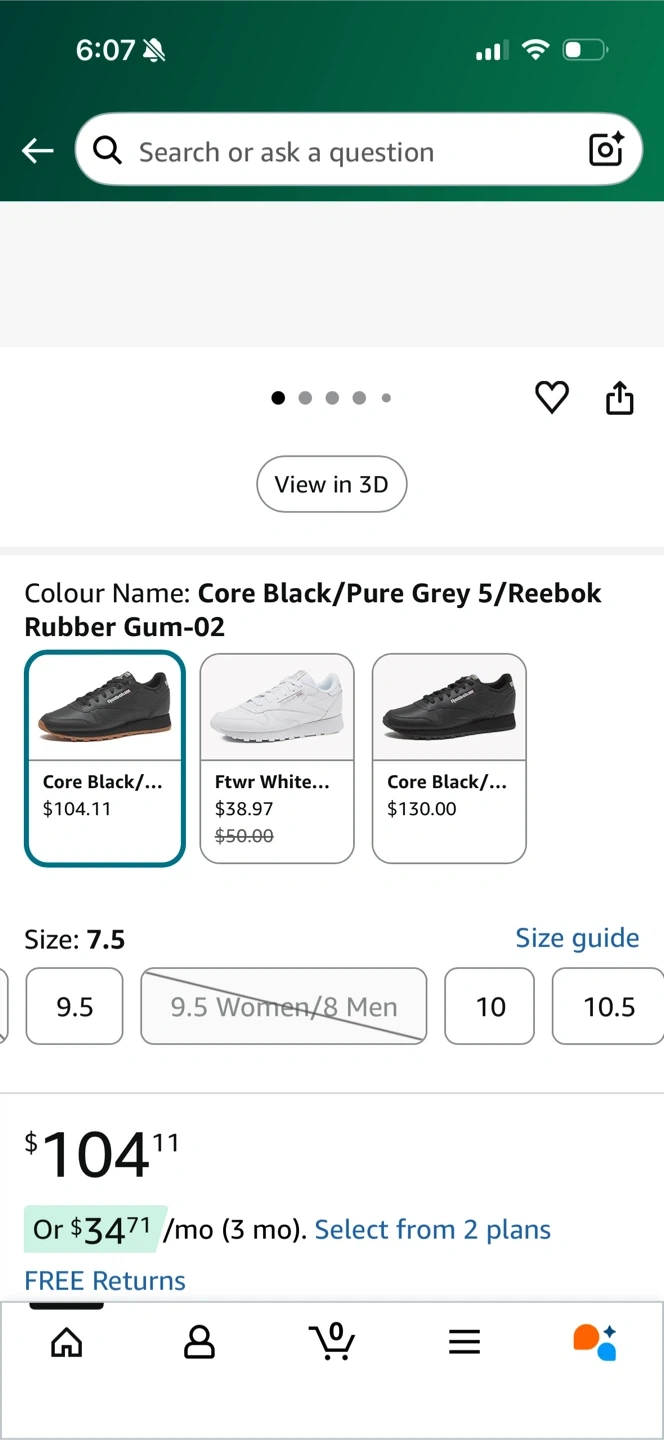This screenshot has width=664, height=1440.
Task: Open camera lens search icon
Action: click(x=606, y=150)
